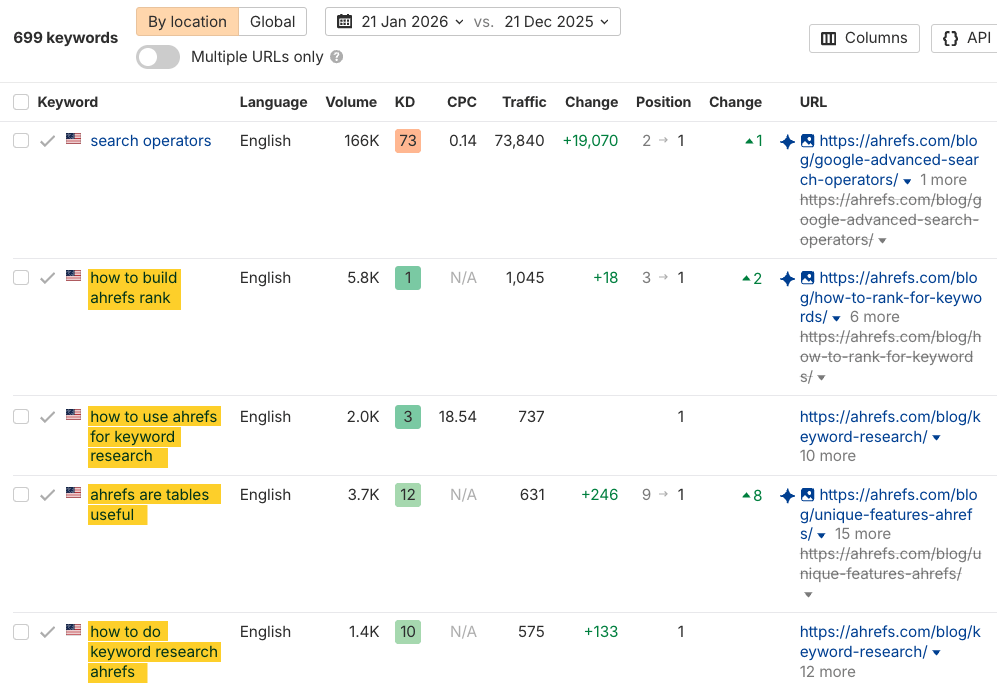Click the checkmark icon beside how to use ahrefs
This screenshot has height=685, width=997.
tap(46, 416)
